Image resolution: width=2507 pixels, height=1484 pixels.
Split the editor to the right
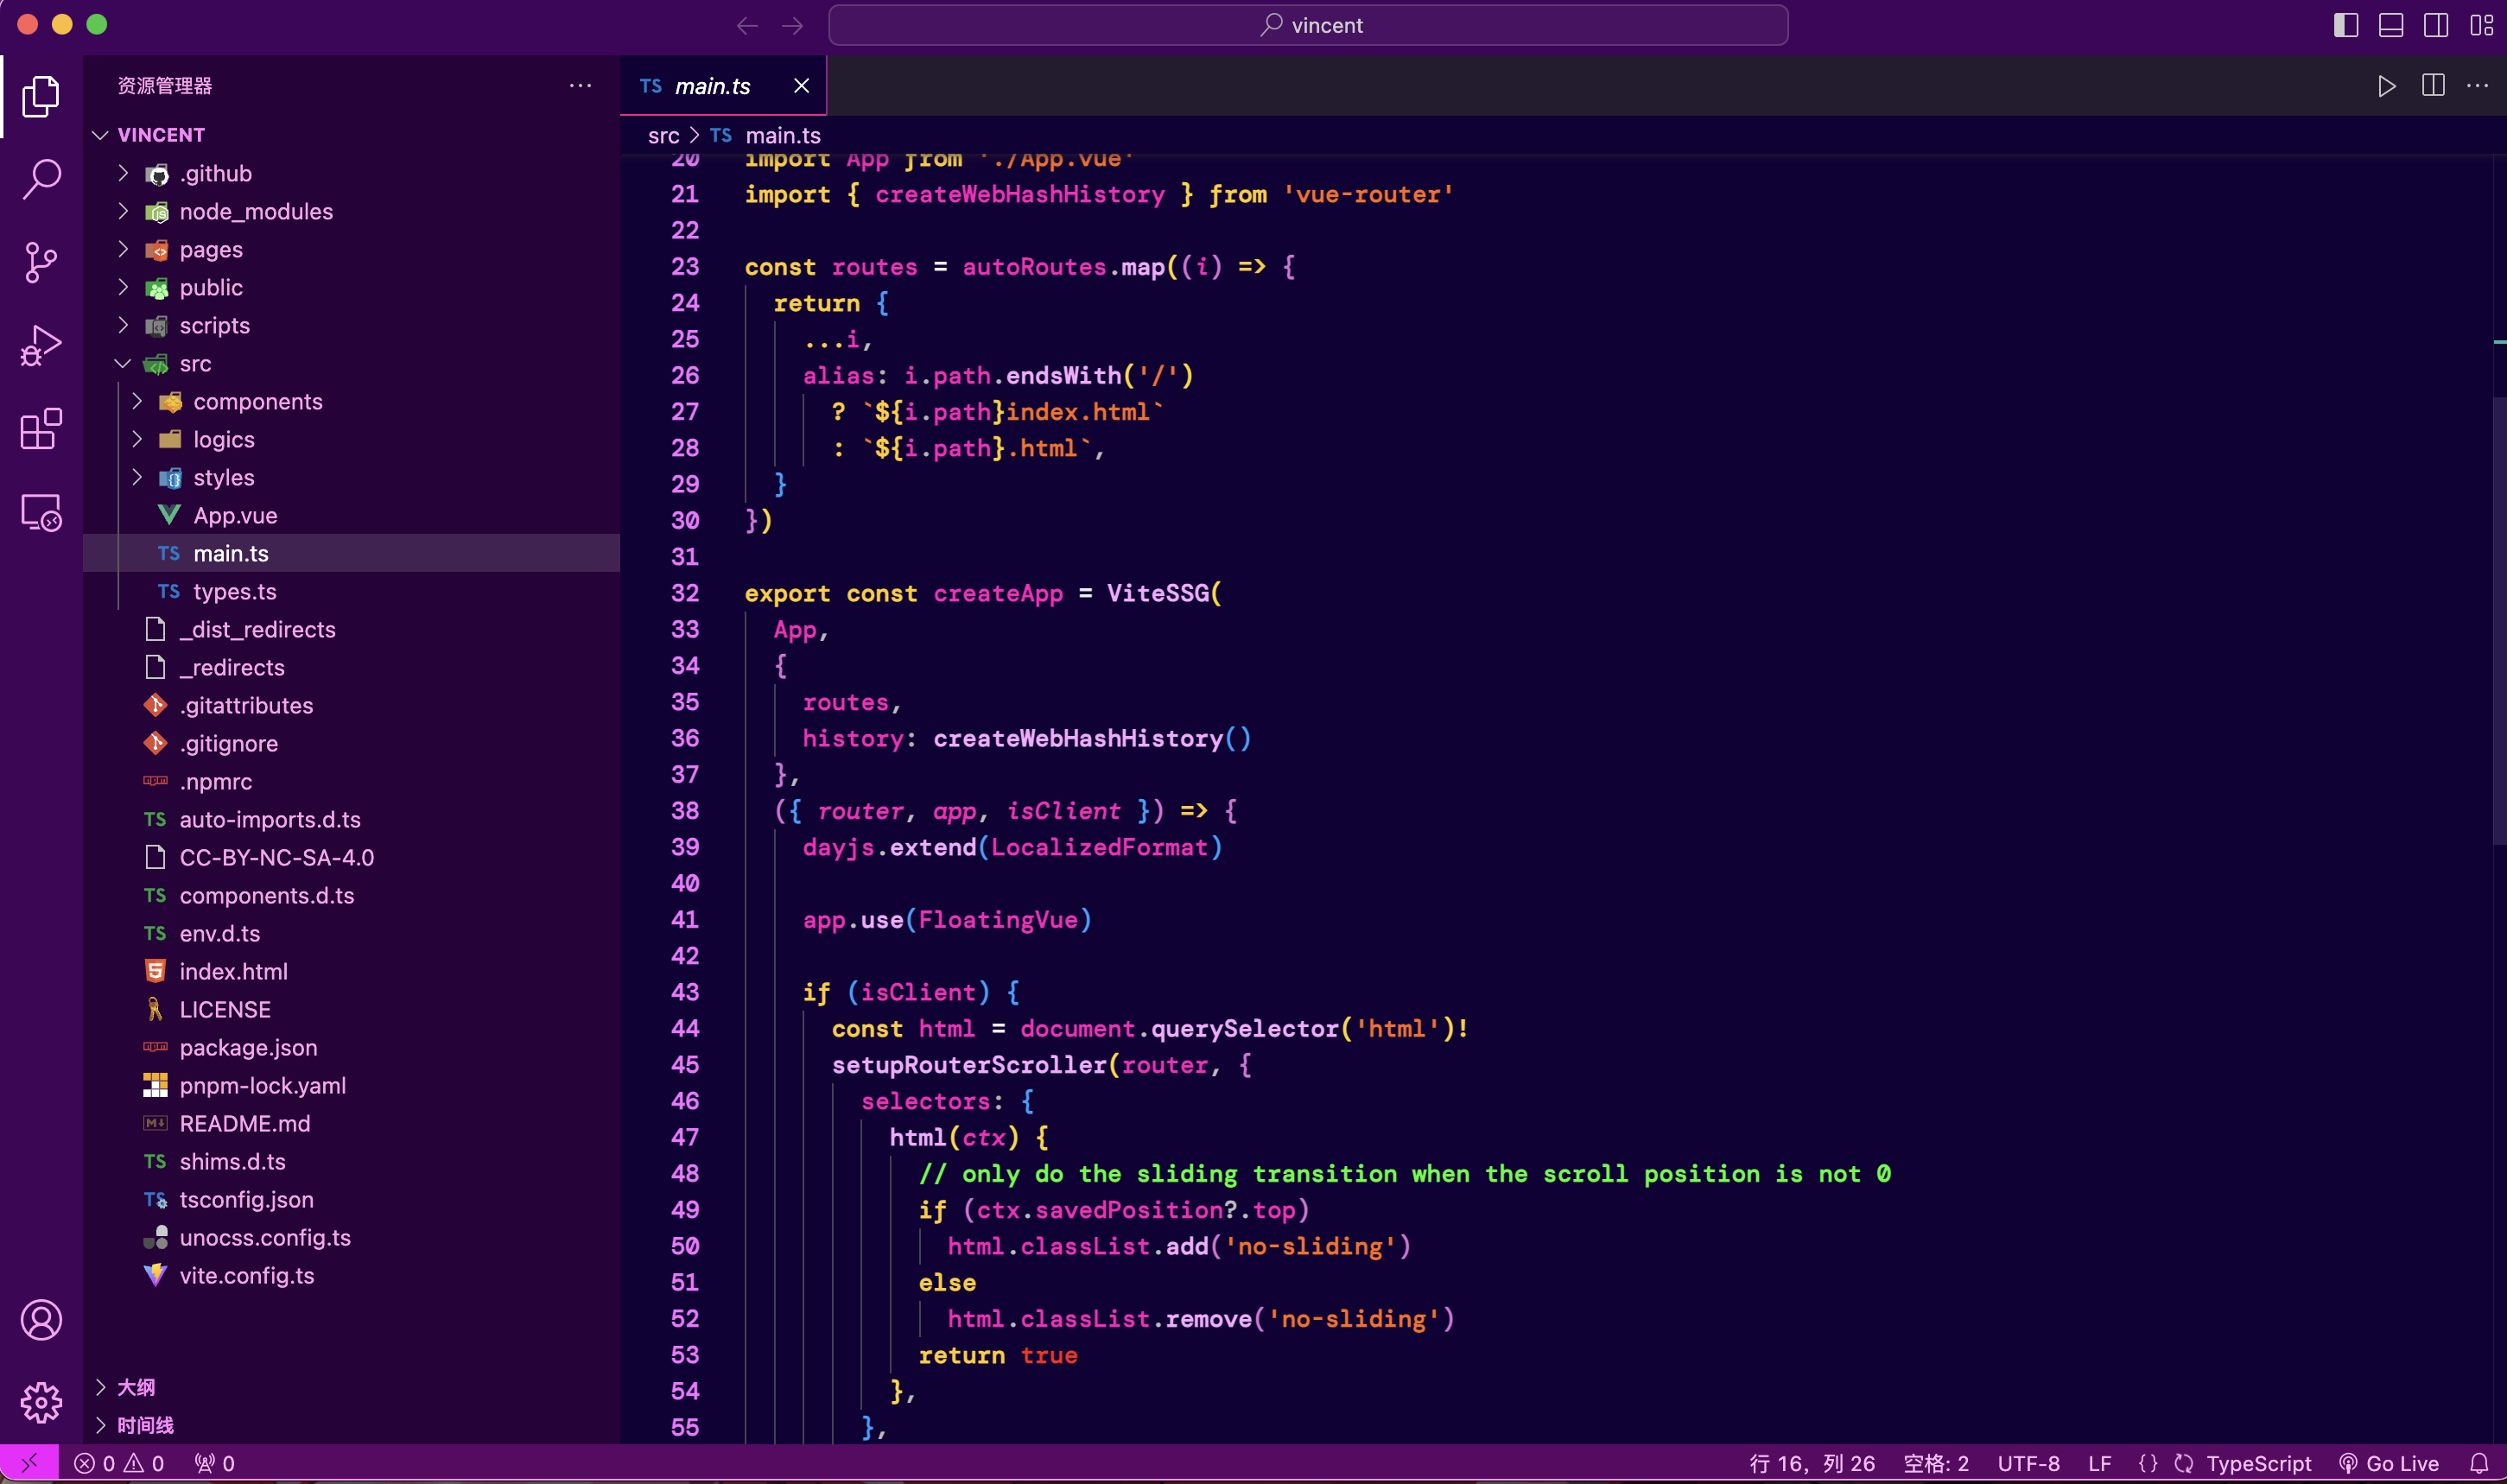2433,86
